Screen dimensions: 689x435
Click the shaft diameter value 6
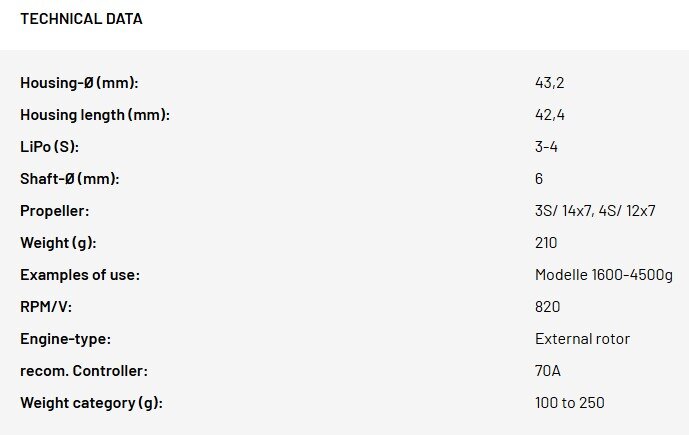[x=539, y=179]
